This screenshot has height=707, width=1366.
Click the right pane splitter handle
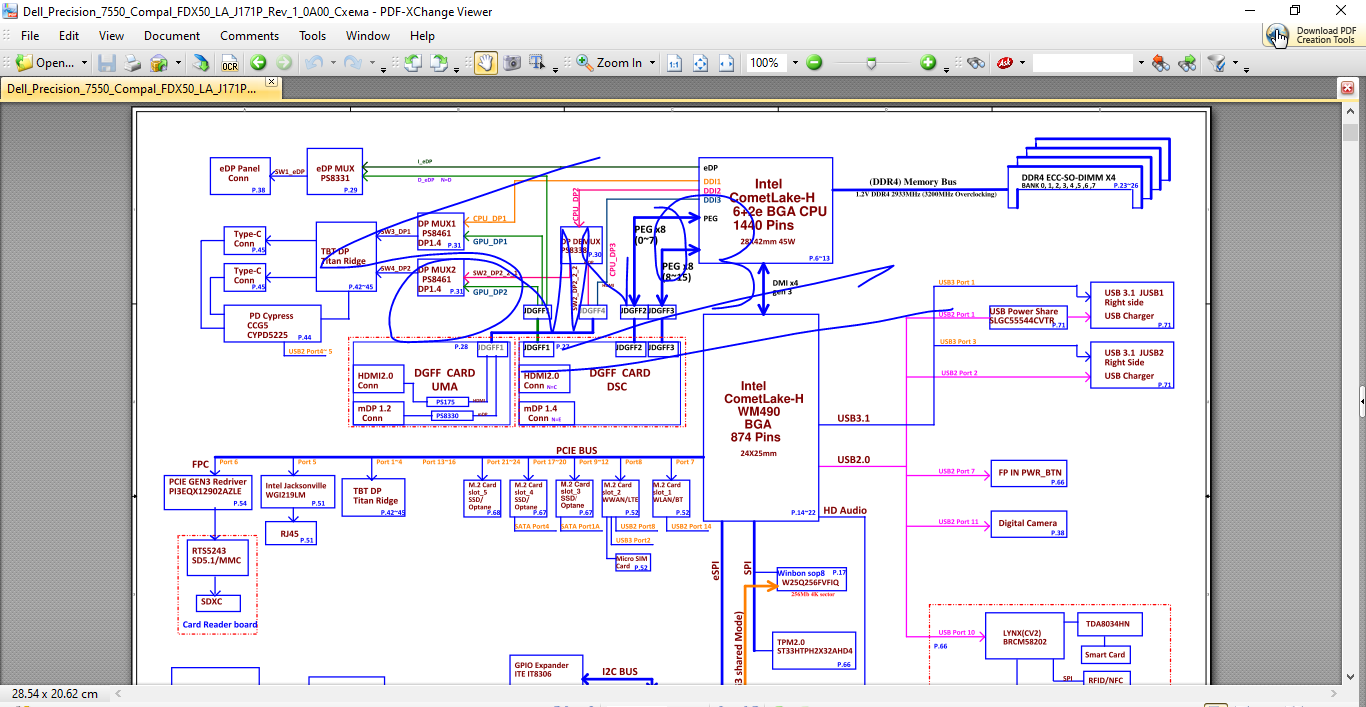pyautogui.click(x=1361, y=400)
